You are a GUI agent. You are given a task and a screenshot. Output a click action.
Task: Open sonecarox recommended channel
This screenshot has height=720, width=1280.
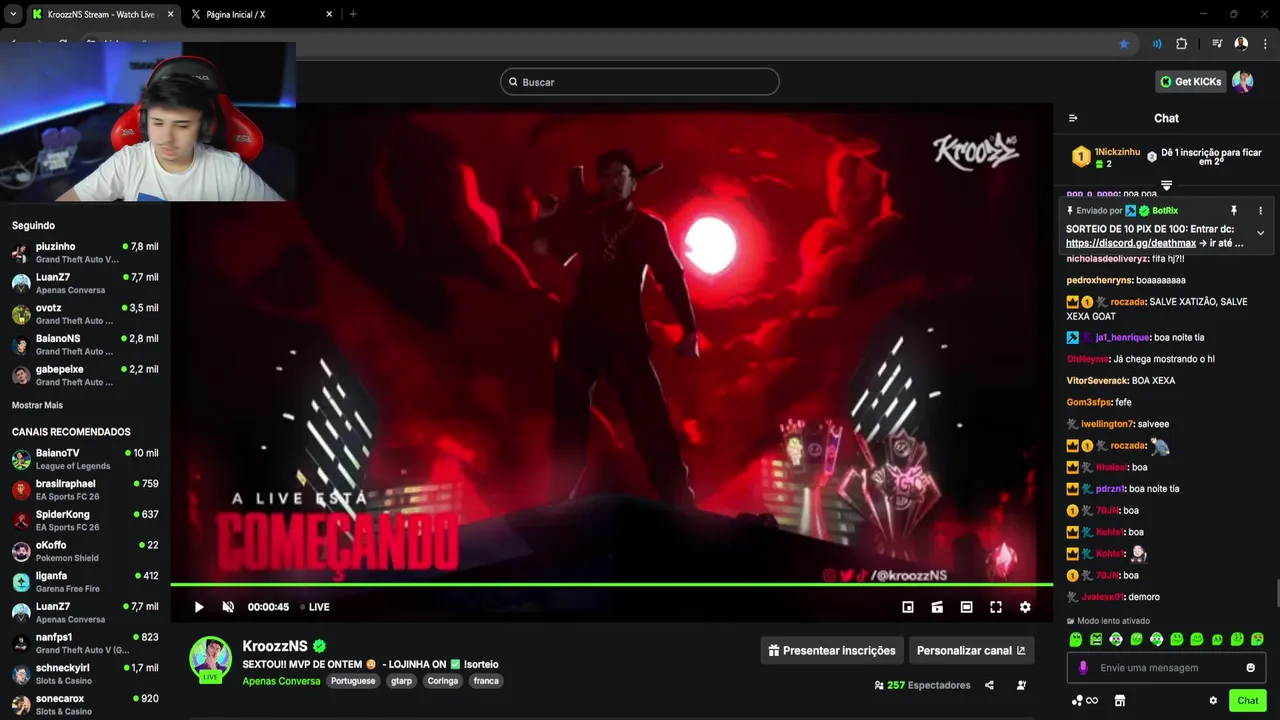point(85,705)
